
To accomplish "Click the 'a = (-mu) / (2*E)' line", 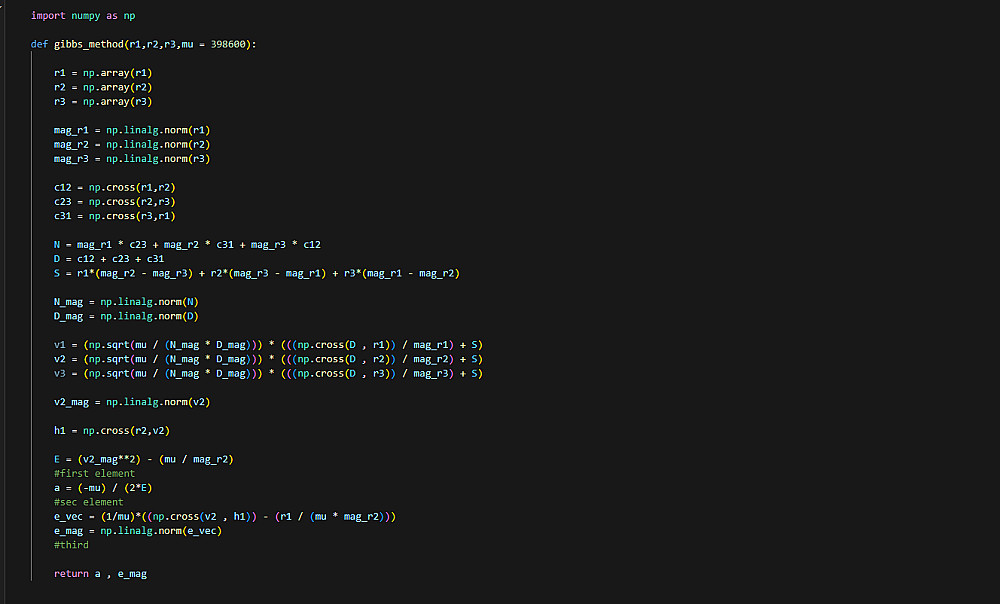I will 101,488.
